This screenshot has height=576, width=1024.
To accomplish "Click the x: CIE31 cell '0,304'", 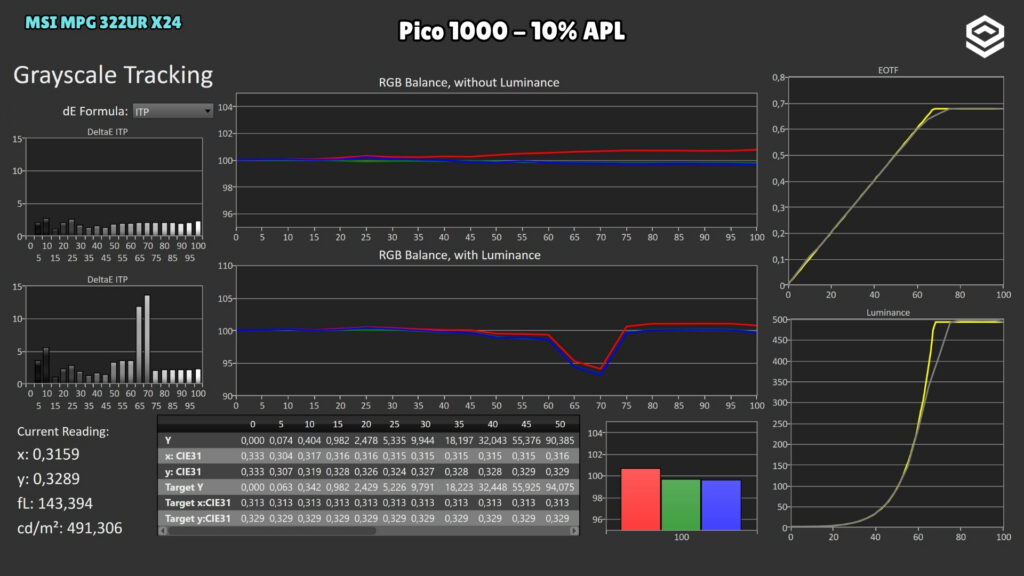I will tap(281, 456).
